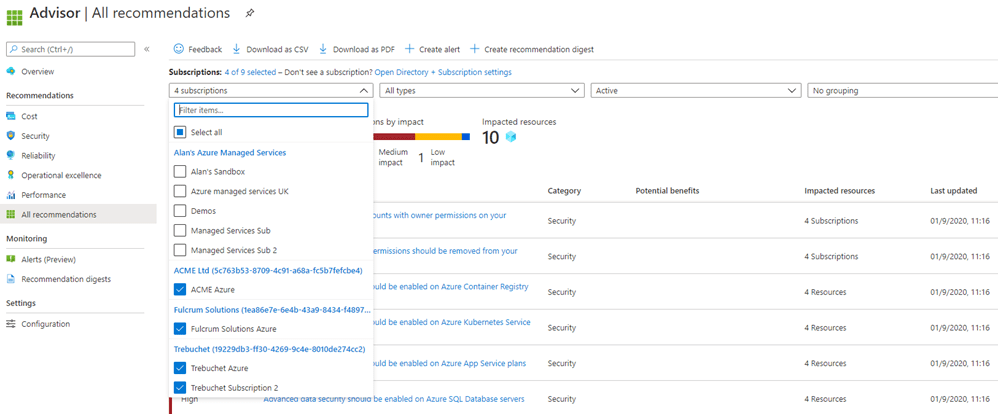Click the Filter items search field
Viewport: 998px width, 414px height.
pos(271,110)
